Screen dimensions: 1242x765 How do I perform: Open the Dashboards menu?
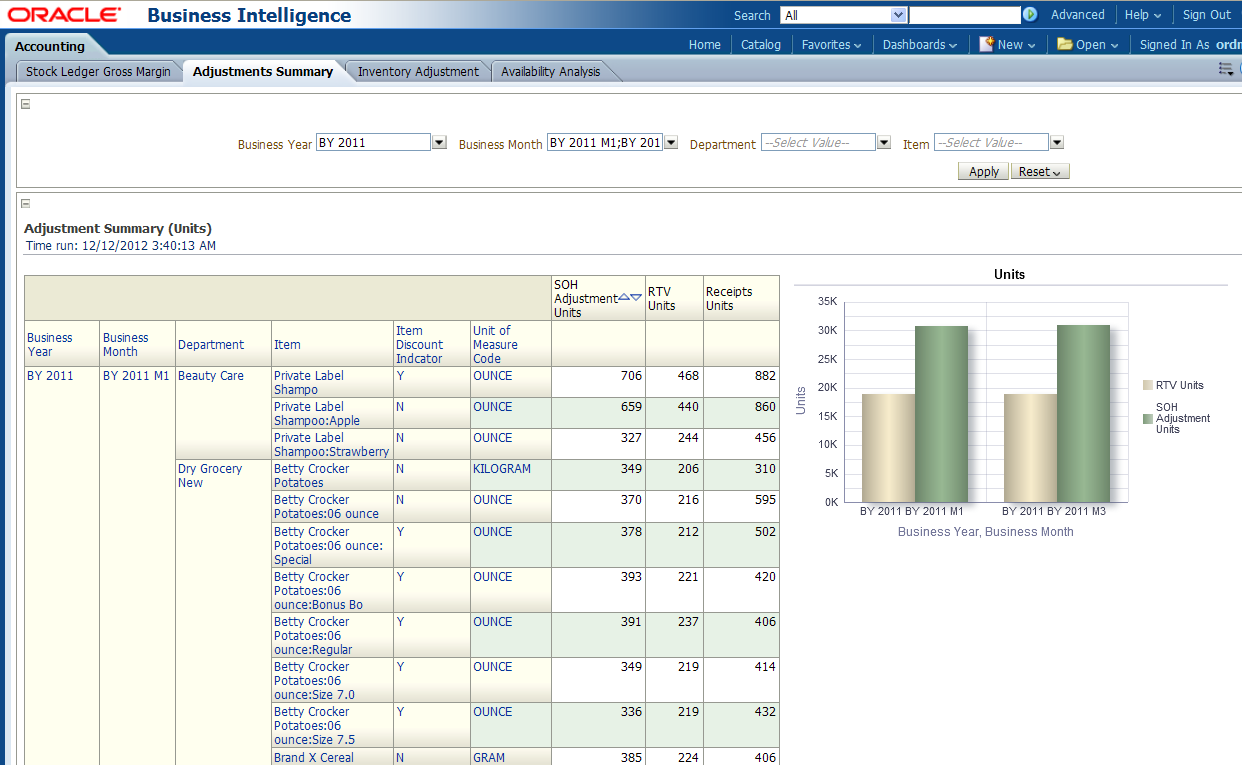pyautogui.click(x=919, y=44)
